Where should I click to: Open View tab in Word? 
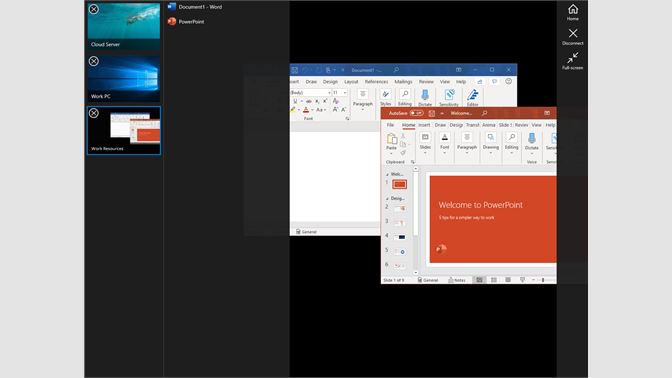pos(445,82)
